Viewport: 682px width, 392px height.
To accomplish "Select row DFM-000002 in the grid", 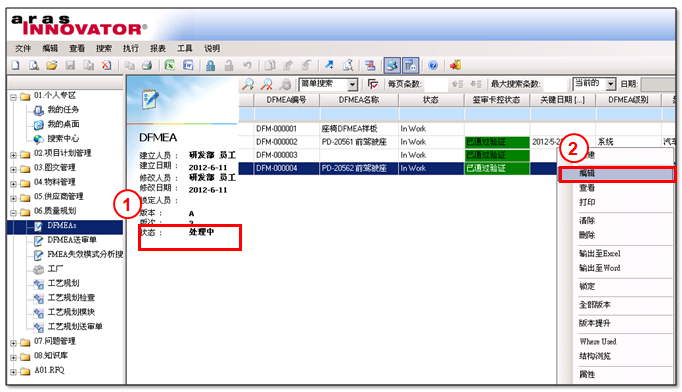I will coord(457,142).
